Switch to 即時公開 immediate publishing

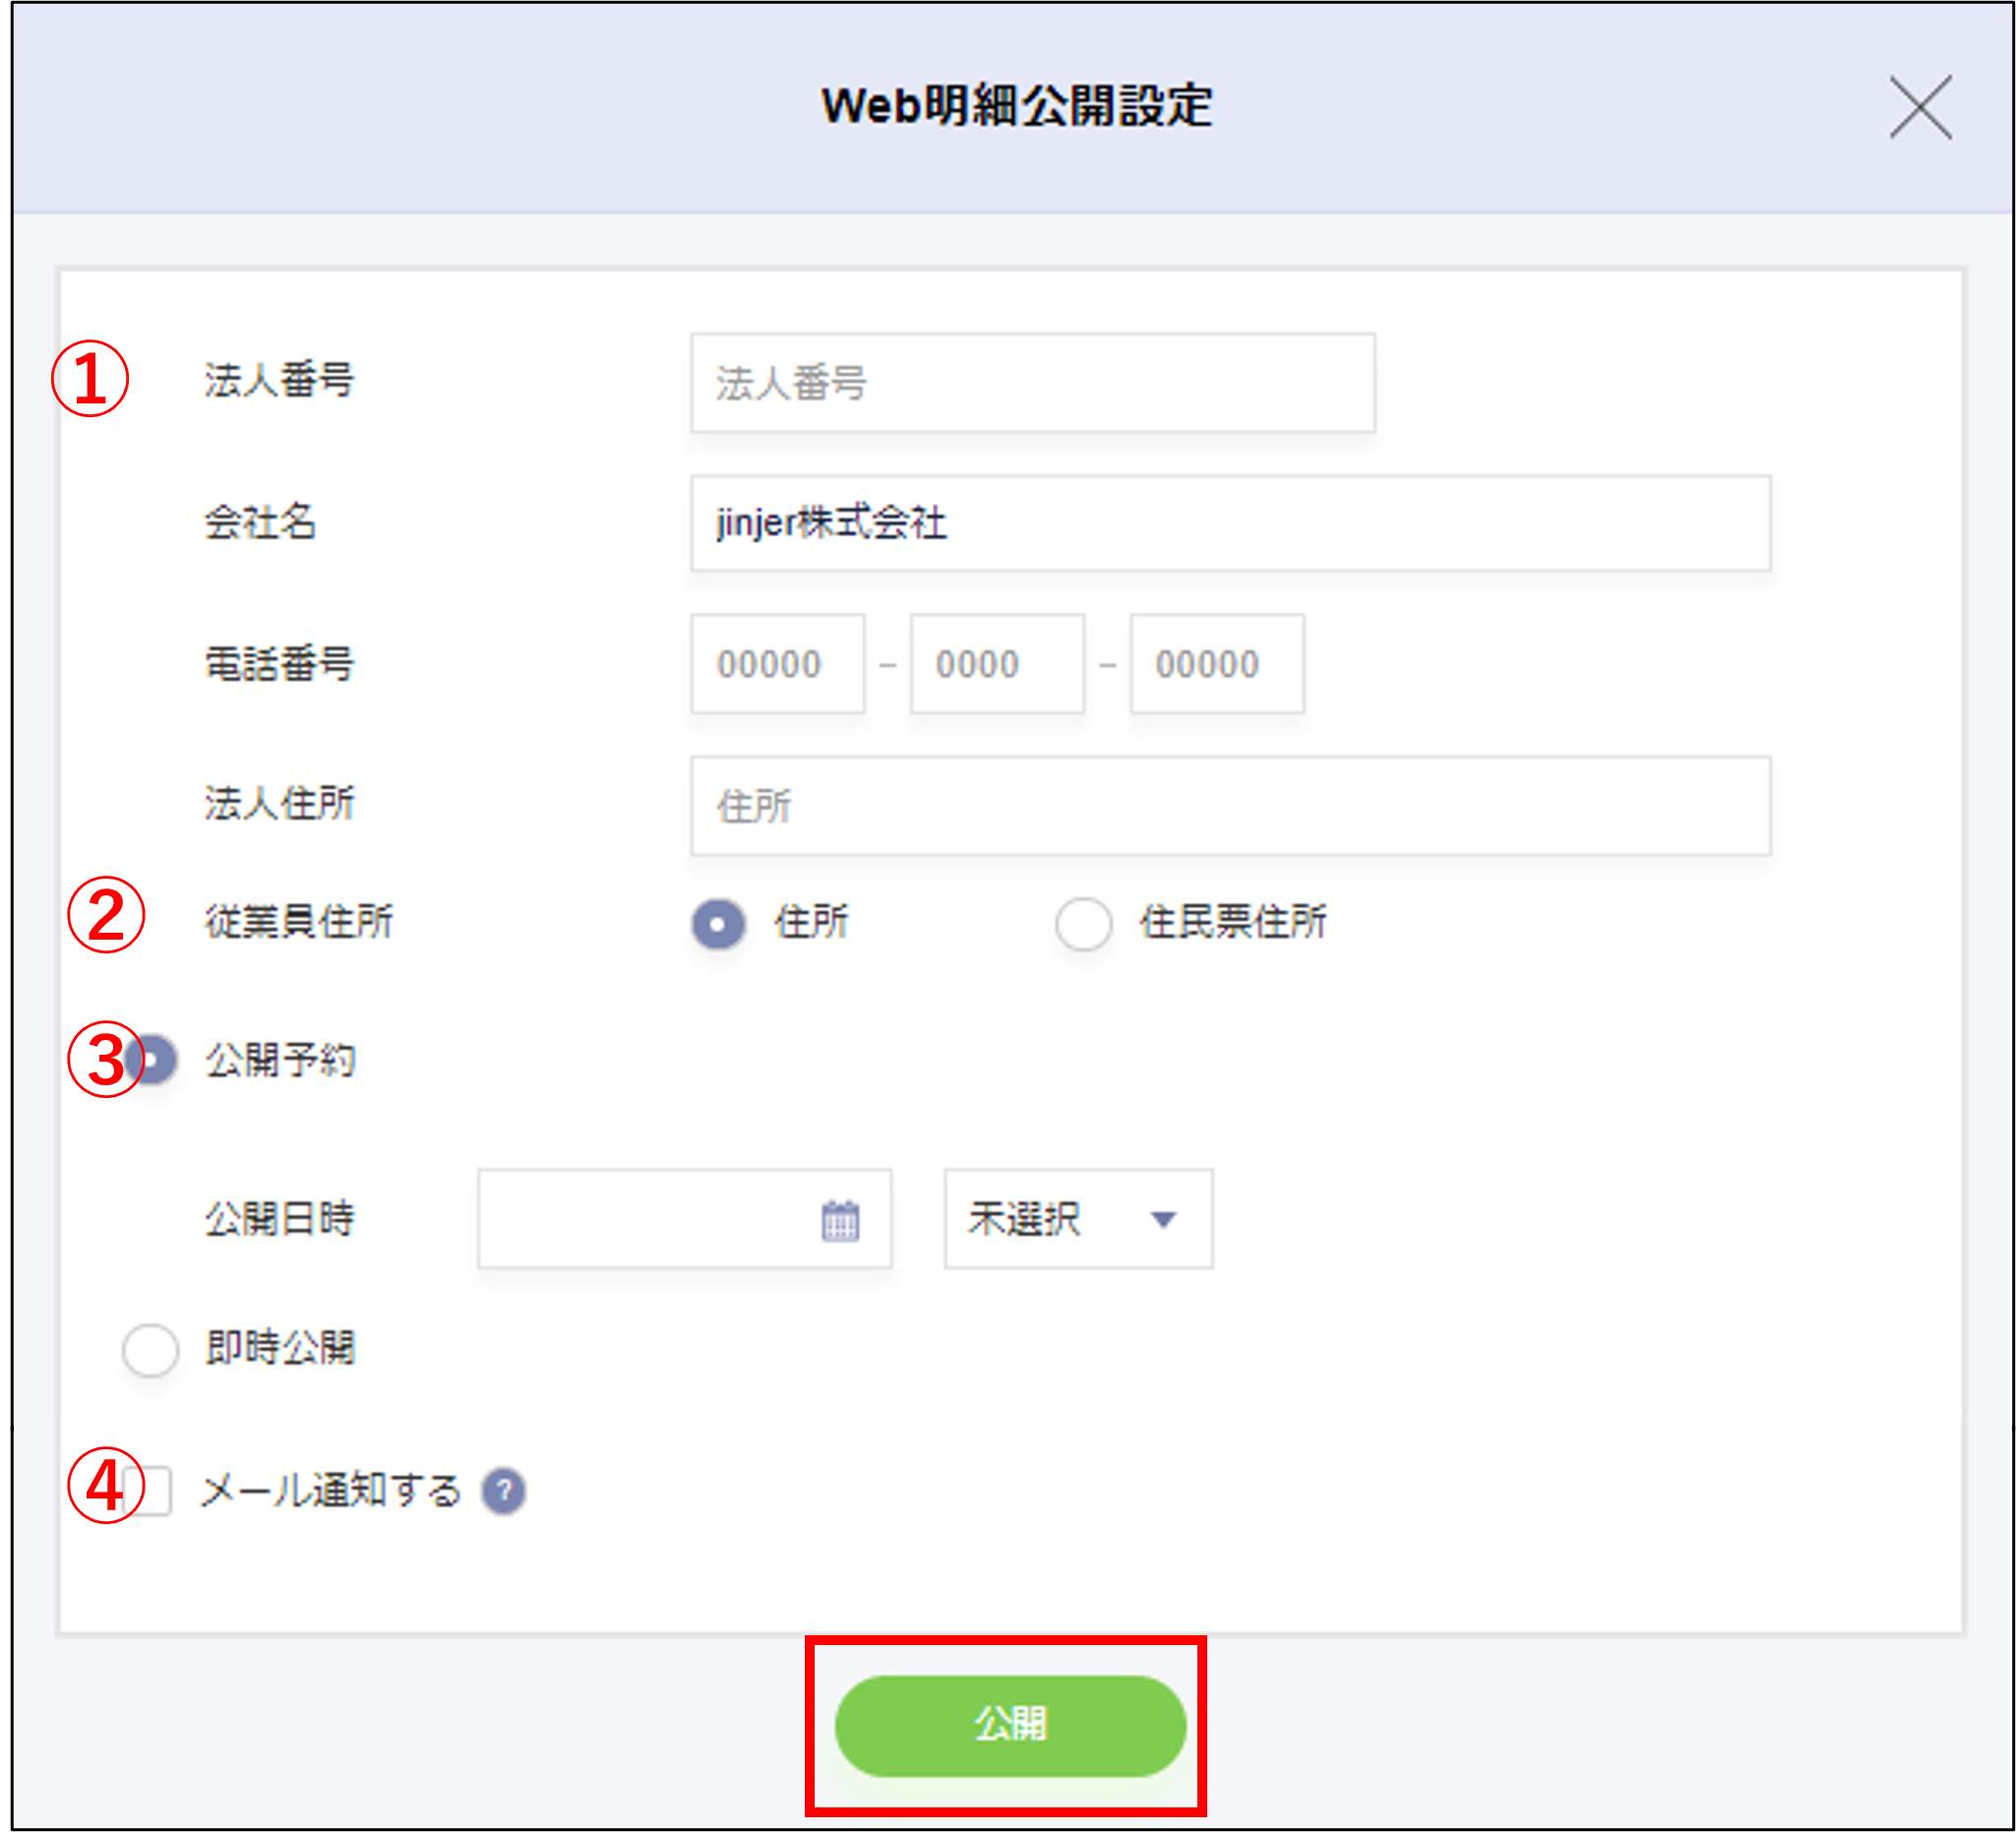[x=150, y=1349]
